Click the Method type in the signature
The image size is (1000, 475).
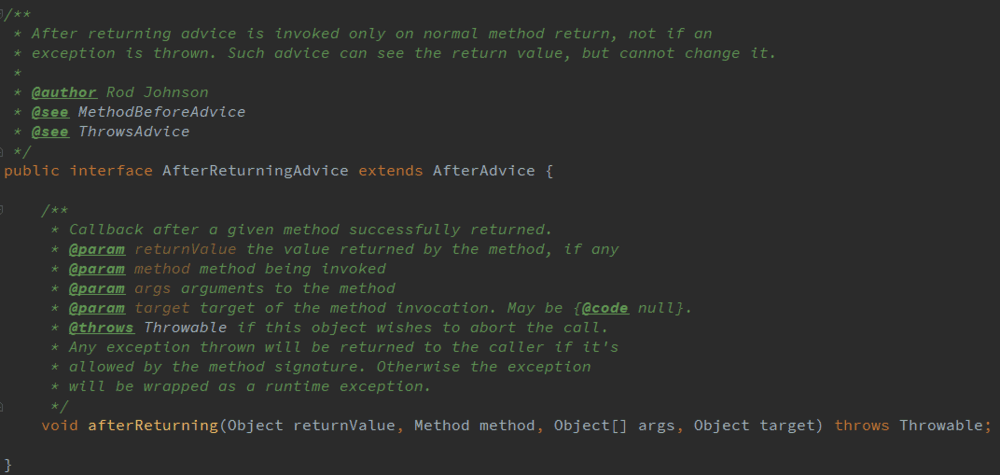click(441, 426)
